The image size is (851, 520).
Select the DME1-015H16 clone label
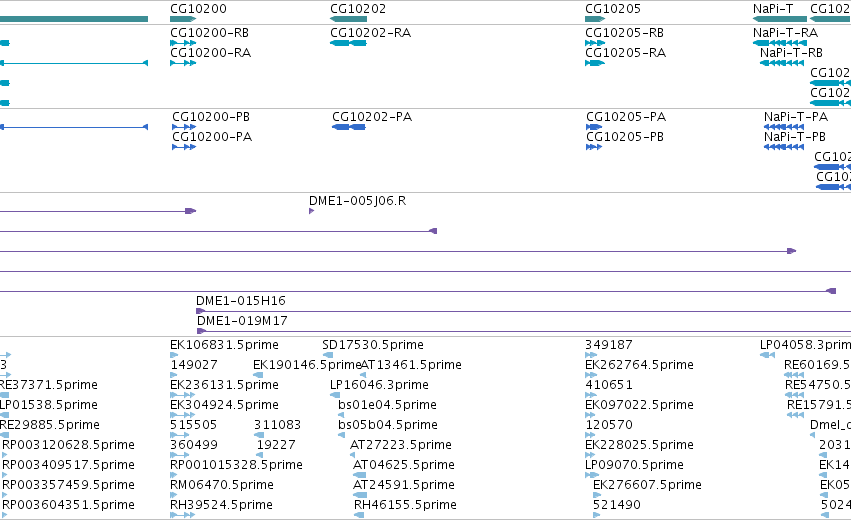point(240,301)
